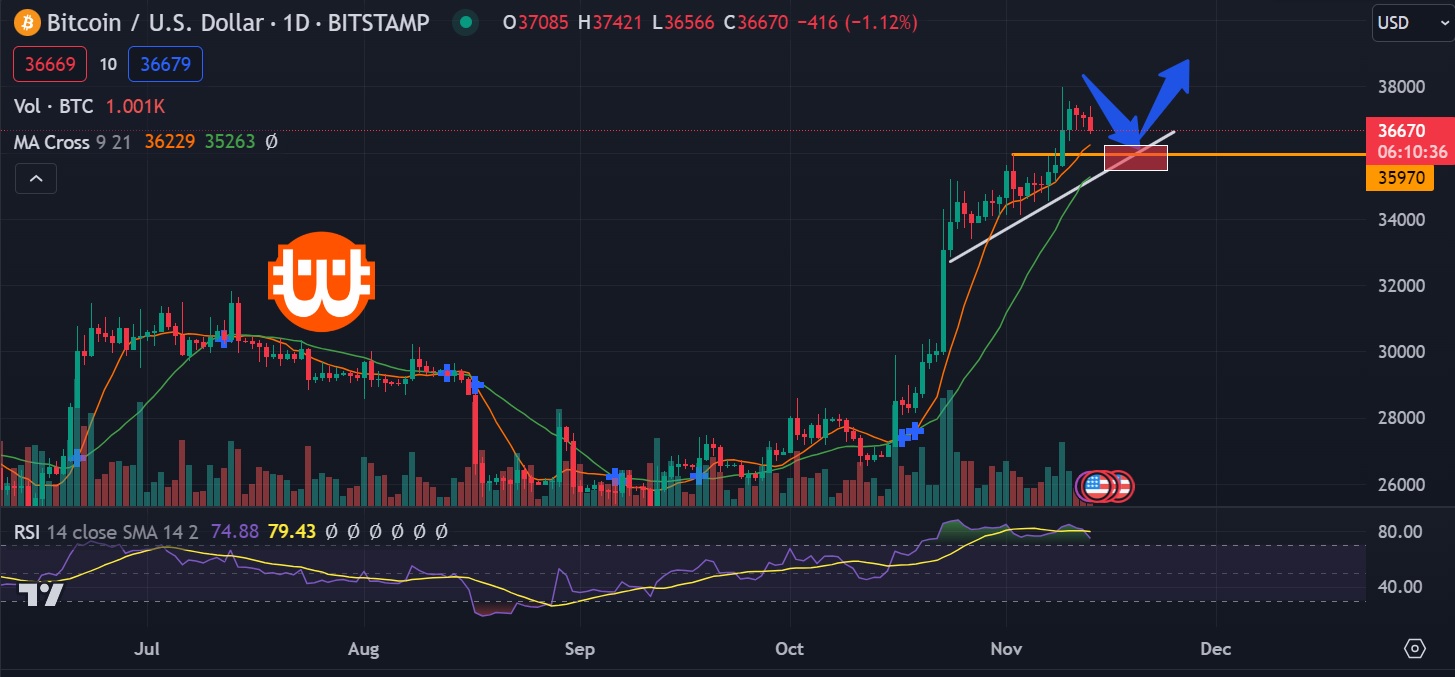This screenshot has width=1455, height=677.
Task: Click the Sep label on time axis
Action: (580, 649)
